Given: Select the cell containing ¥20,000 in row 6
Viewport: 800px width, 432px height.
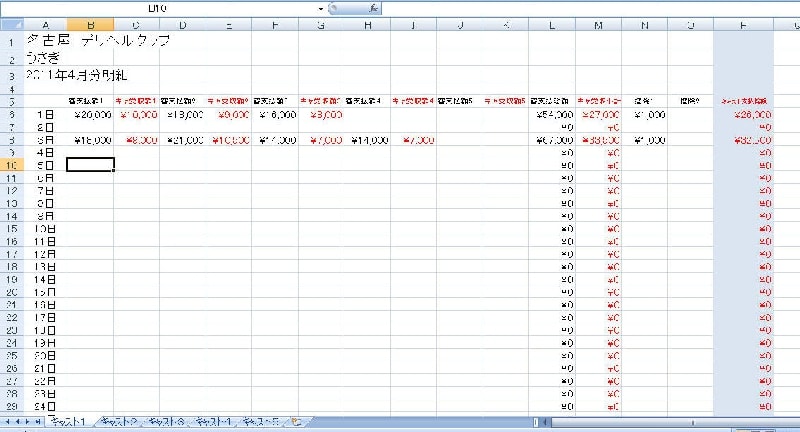Looking at the screenshot, I should tap(90, 114).
